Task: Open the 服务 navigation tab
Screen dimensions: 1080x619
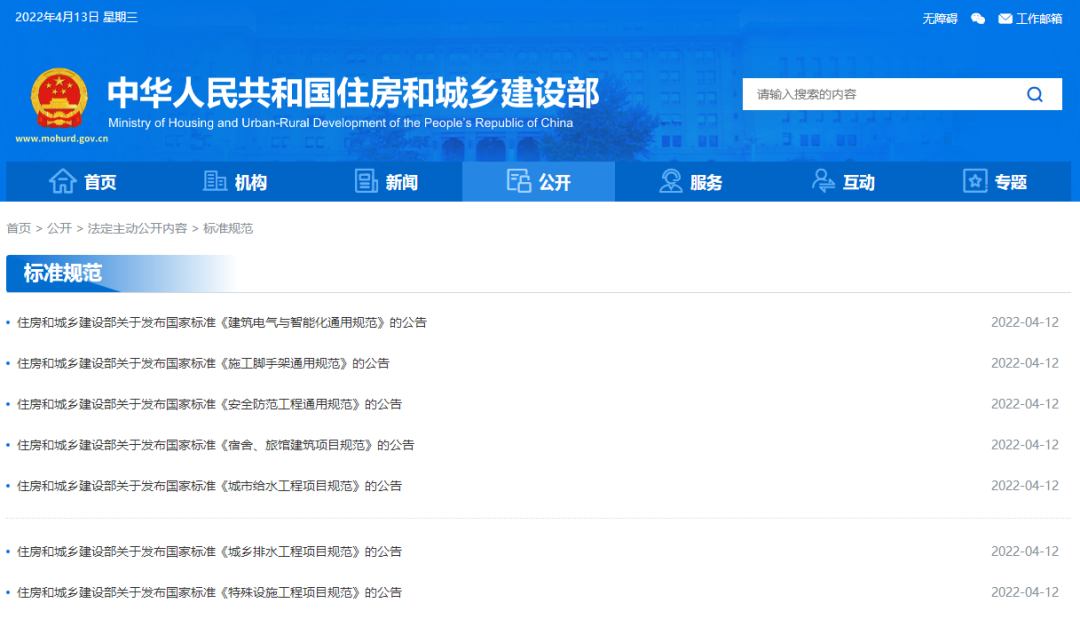Action: (x=691, y=182)
